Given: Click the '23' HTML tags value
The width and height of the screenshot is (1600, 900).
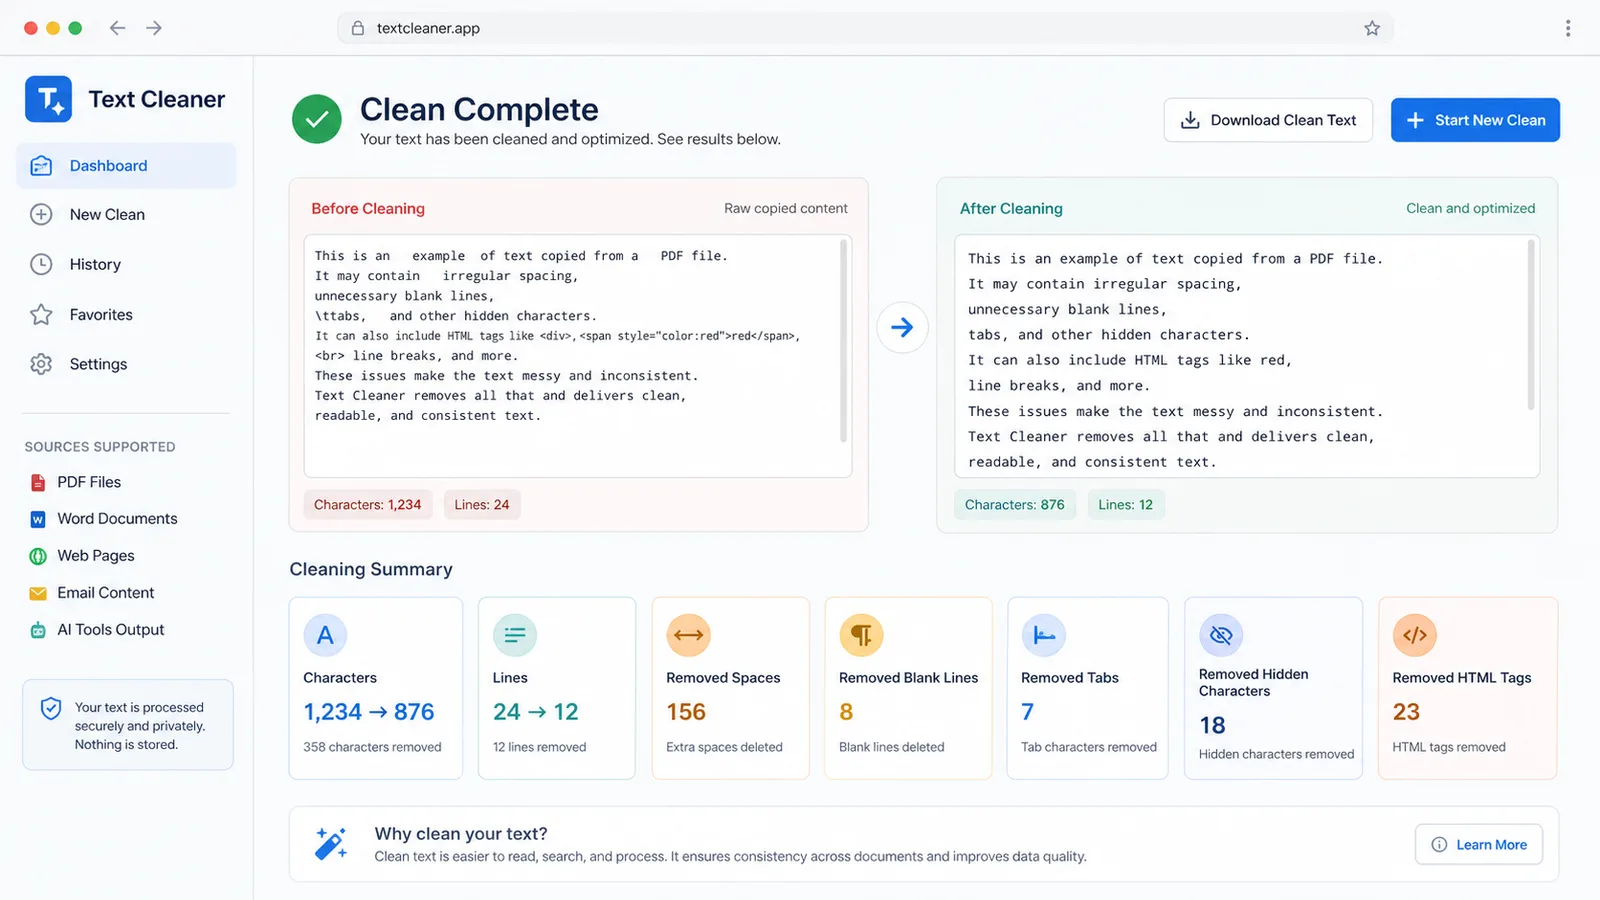Looking at the screenshot, I should 1406,712.
